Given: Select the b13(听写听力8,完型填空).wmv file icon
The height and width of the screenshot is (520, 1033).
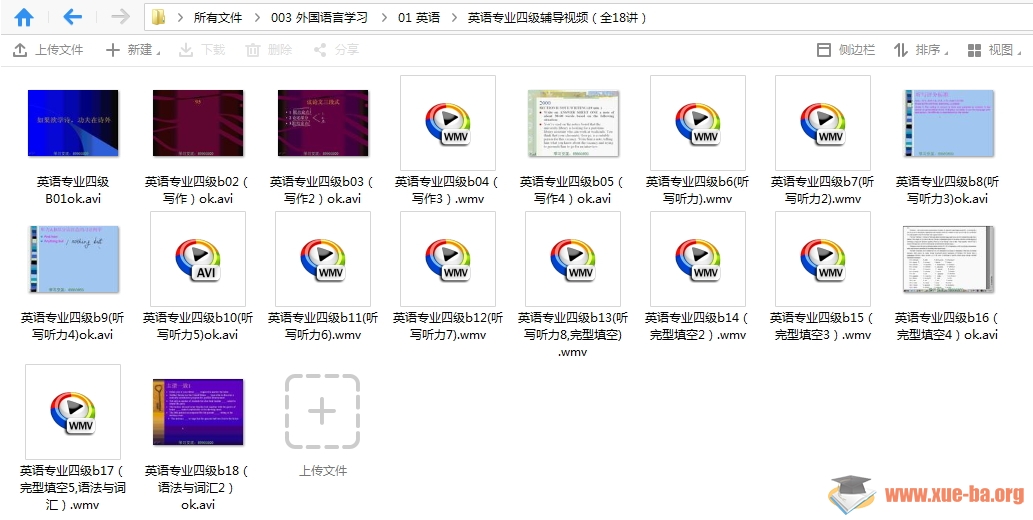Looking at the screenshot, I should (x=573, y=259).
